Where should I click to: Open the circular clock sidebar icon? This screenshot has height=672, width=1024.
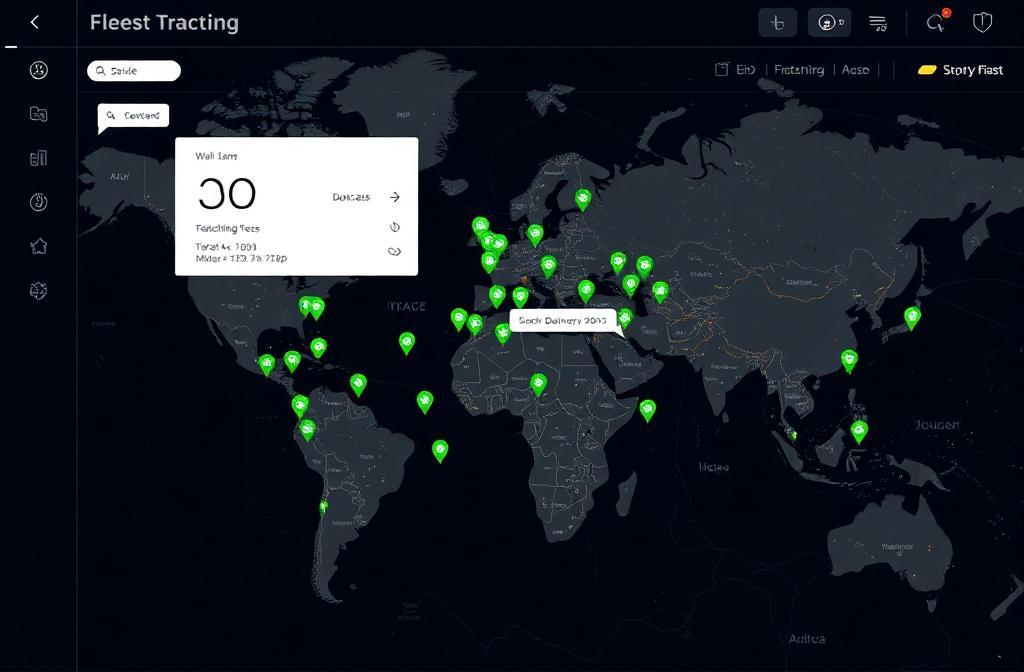click(x=39, y=202)
